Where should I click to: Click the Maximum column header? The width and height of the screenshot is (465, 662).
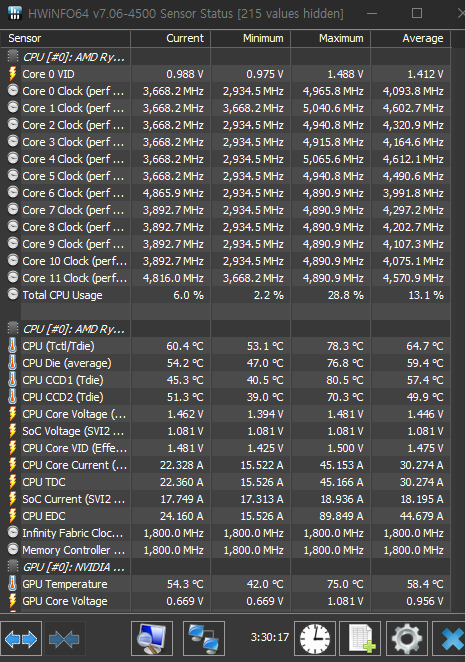click(331, 38)
